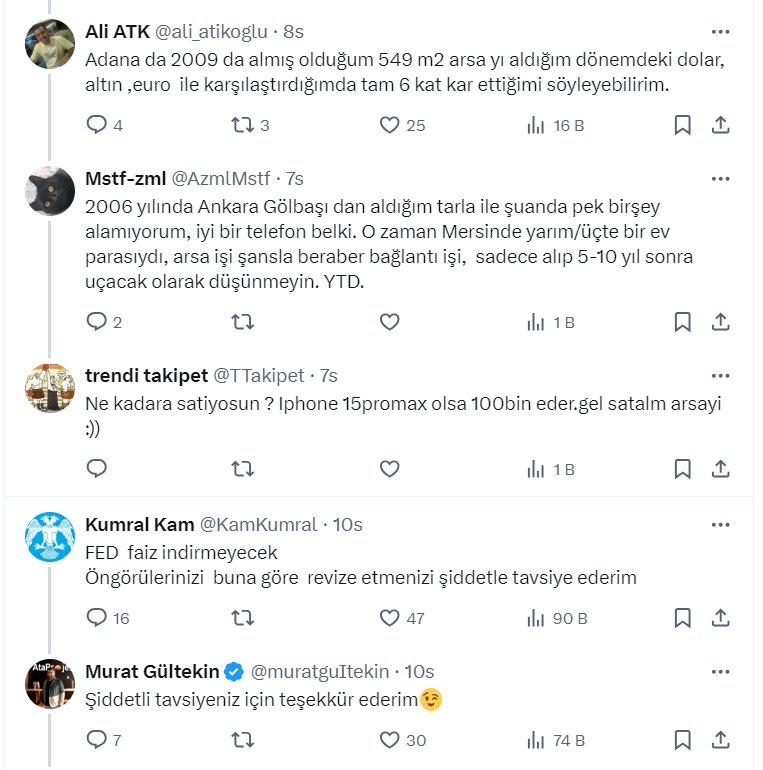
Task: Open more options on Ali ATK's tweet
Action: pyautogui.click(x=720, y=31)
